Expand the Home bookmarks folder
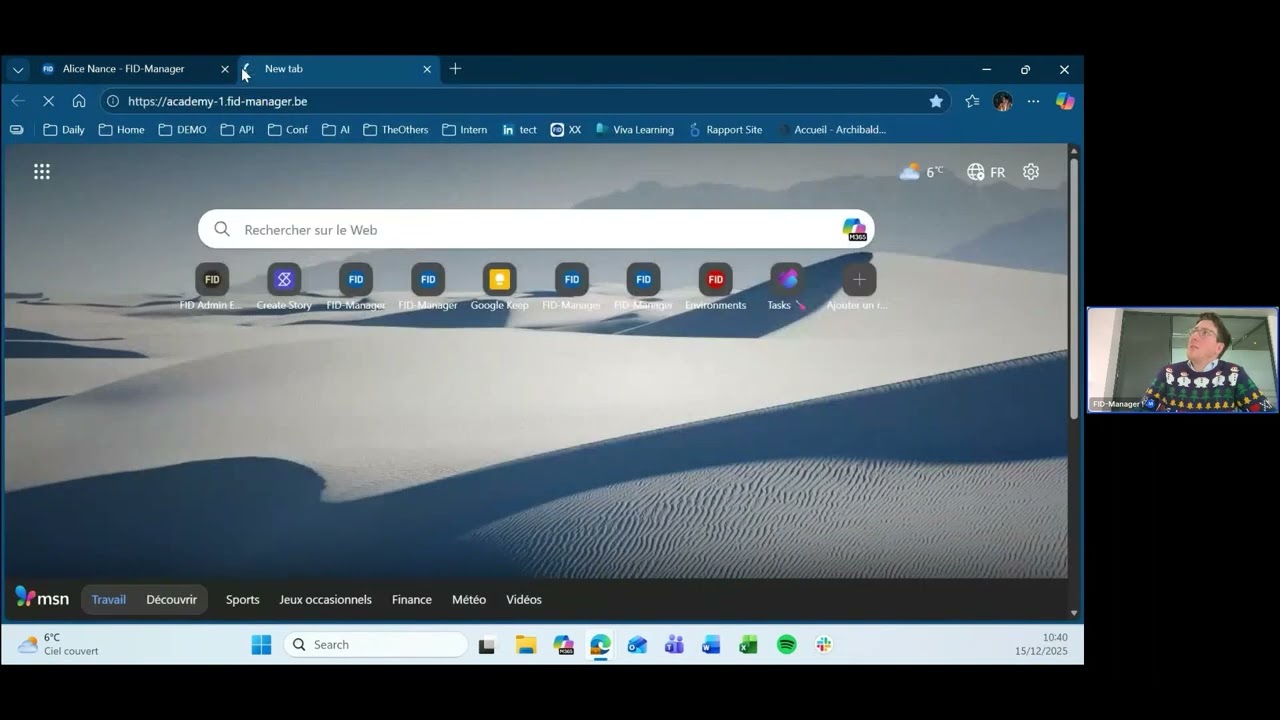The height and width of the screenshot is (720, 1280). (121, 129)
